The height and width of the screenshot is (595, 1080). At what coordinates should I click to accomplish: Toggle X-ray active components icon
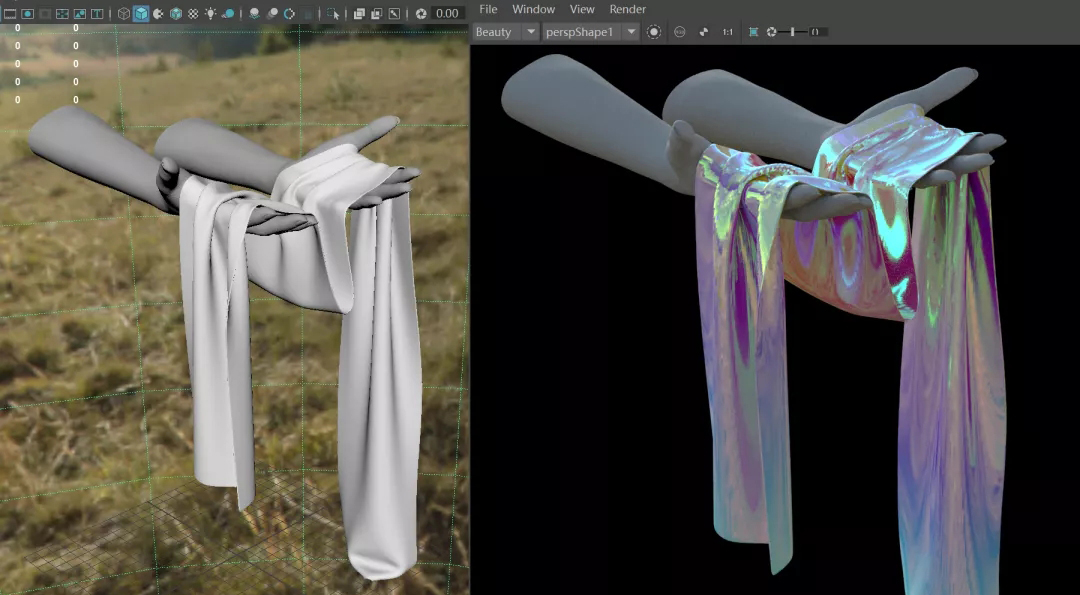pos(377,13)
